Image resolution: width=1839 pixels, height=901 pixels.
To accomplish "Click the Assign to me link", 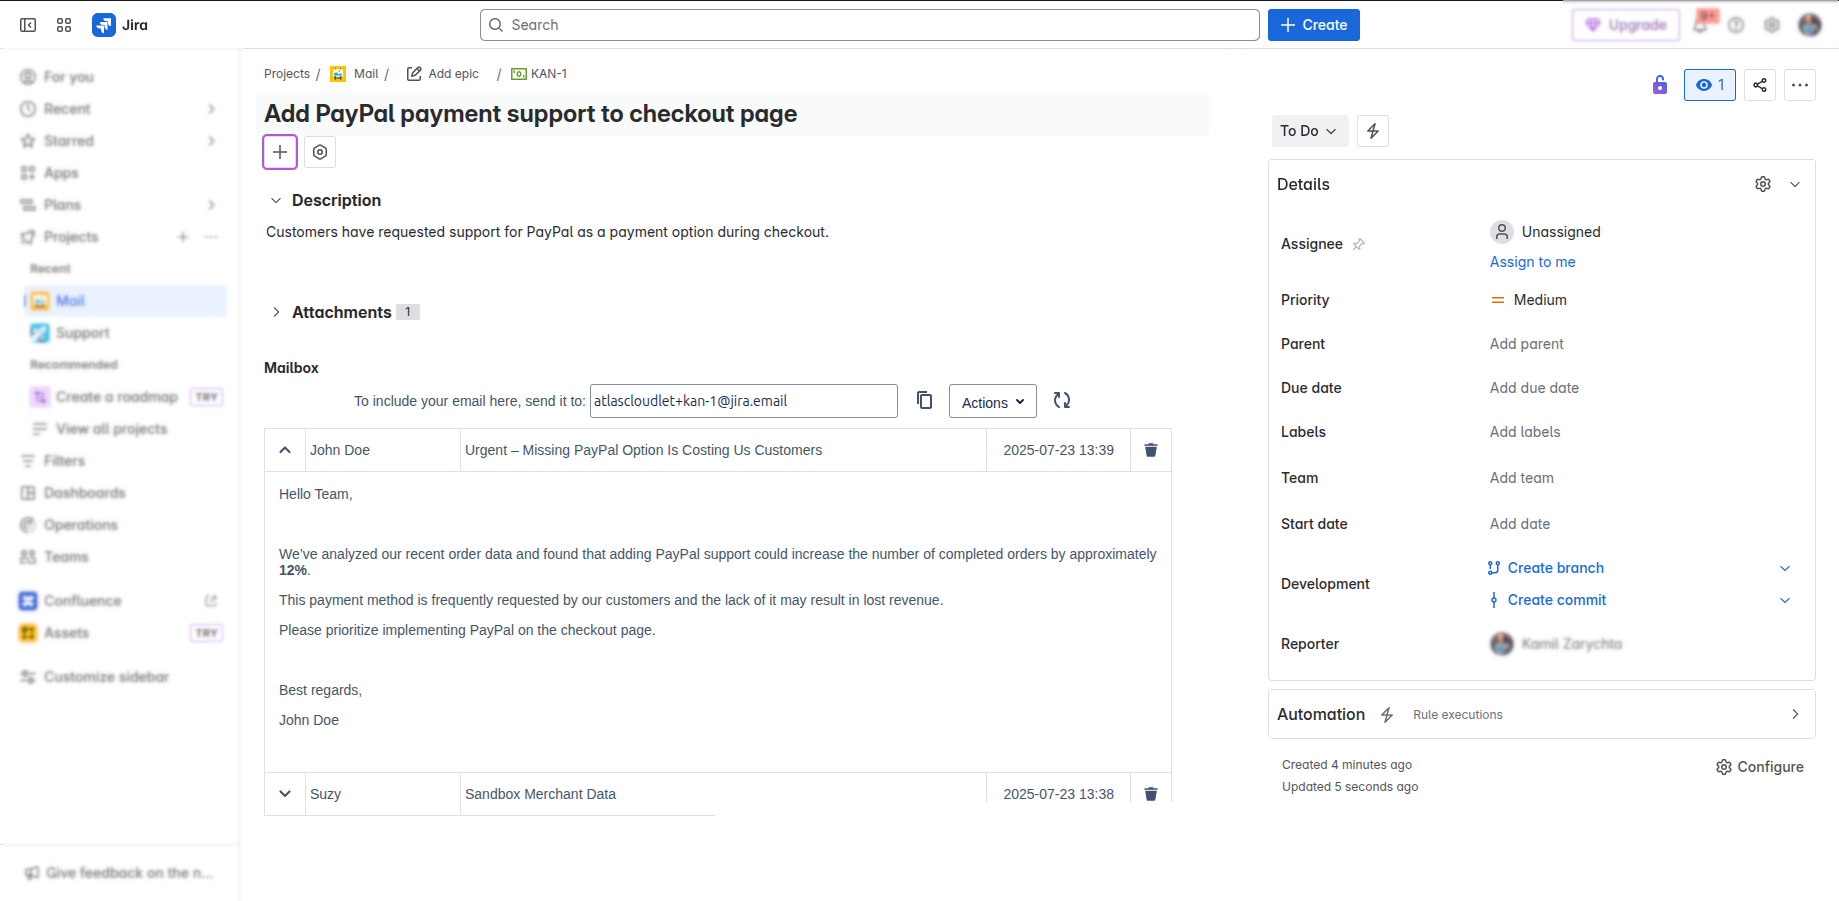I will [x=1533, y=262].
